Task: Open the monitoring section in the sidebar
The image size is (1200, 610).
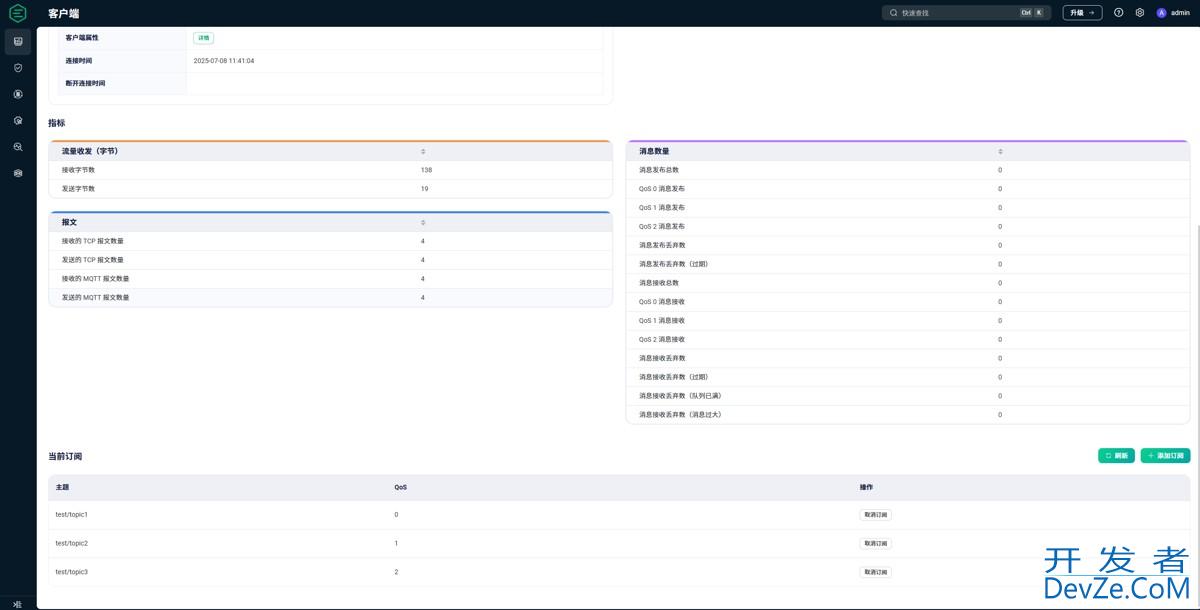Action: coord(18,42)
